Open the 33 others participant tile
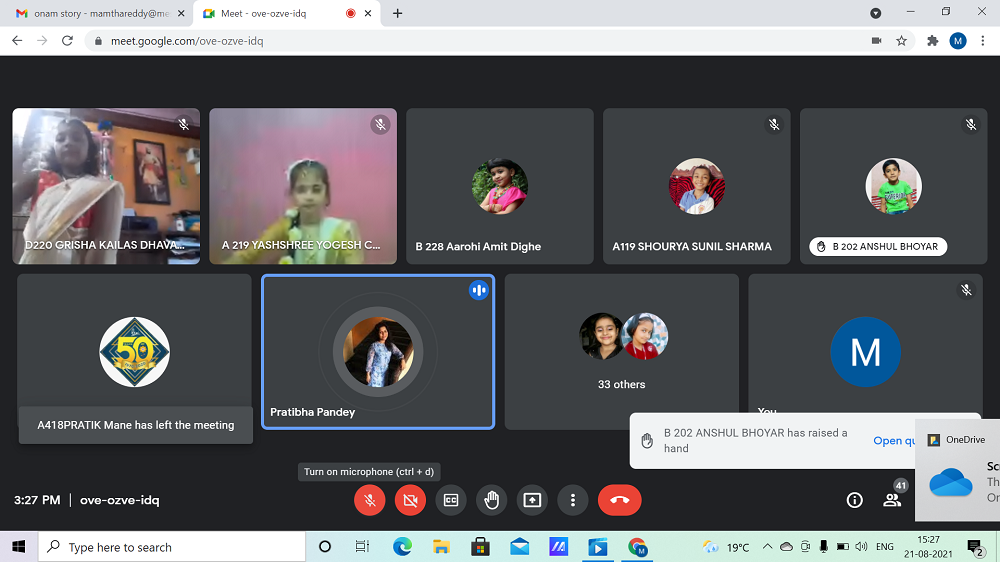This screenshot has height=562, width=1000. [621, 352]
